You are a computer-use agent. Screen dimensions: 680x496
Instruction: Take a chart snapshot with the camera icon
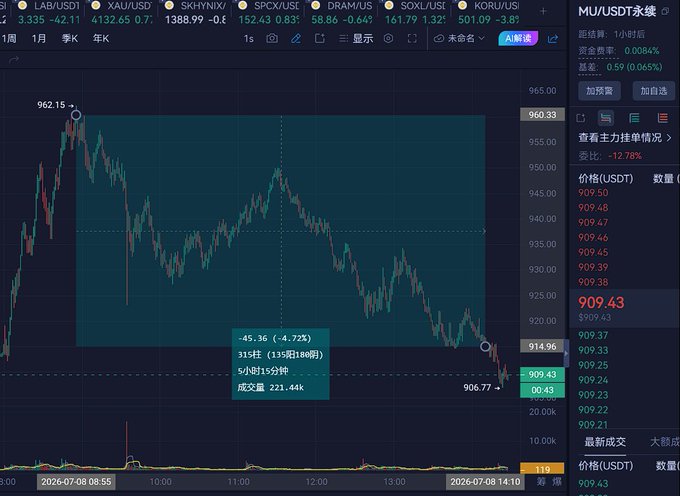(x=272, y=39)
